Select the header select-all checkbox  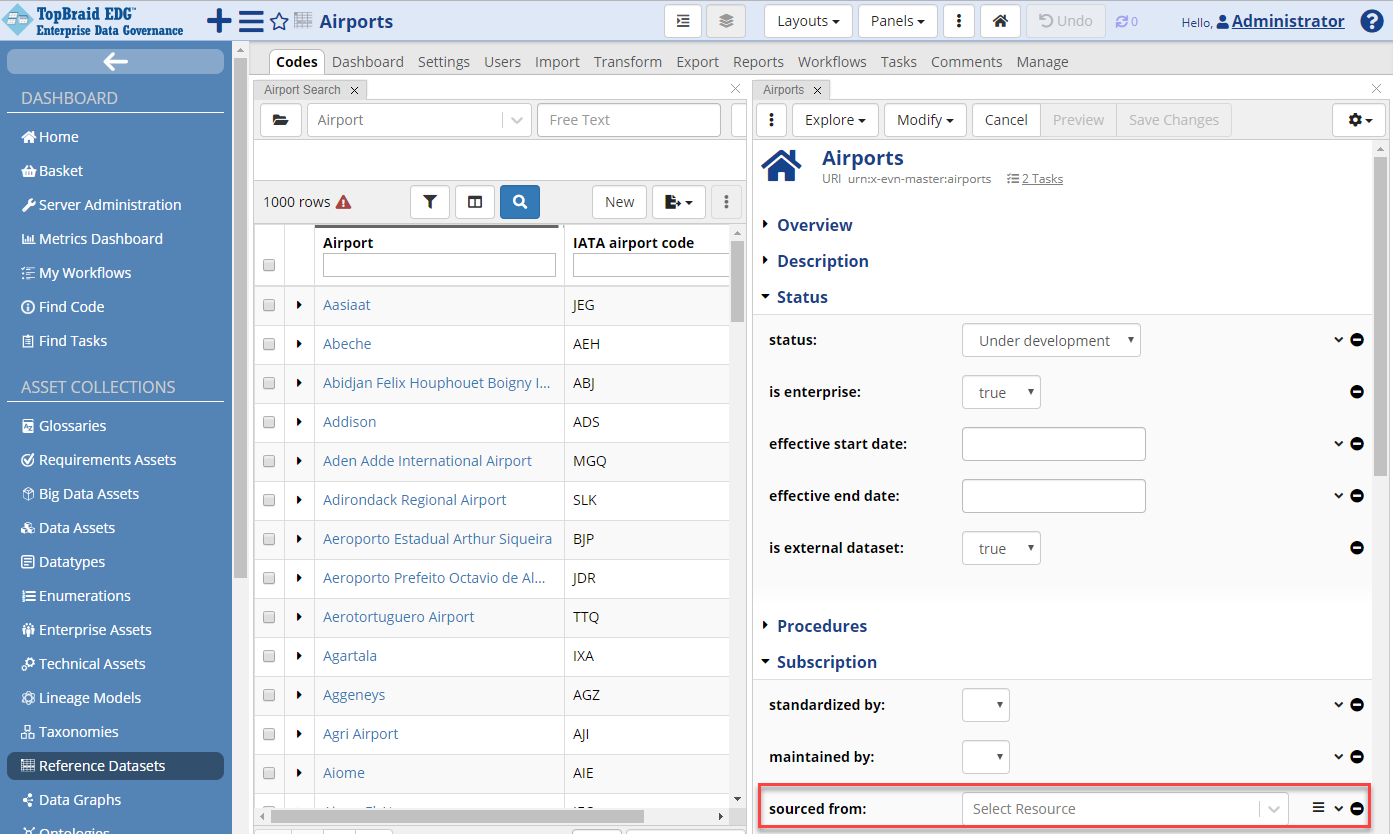[269, 265]
